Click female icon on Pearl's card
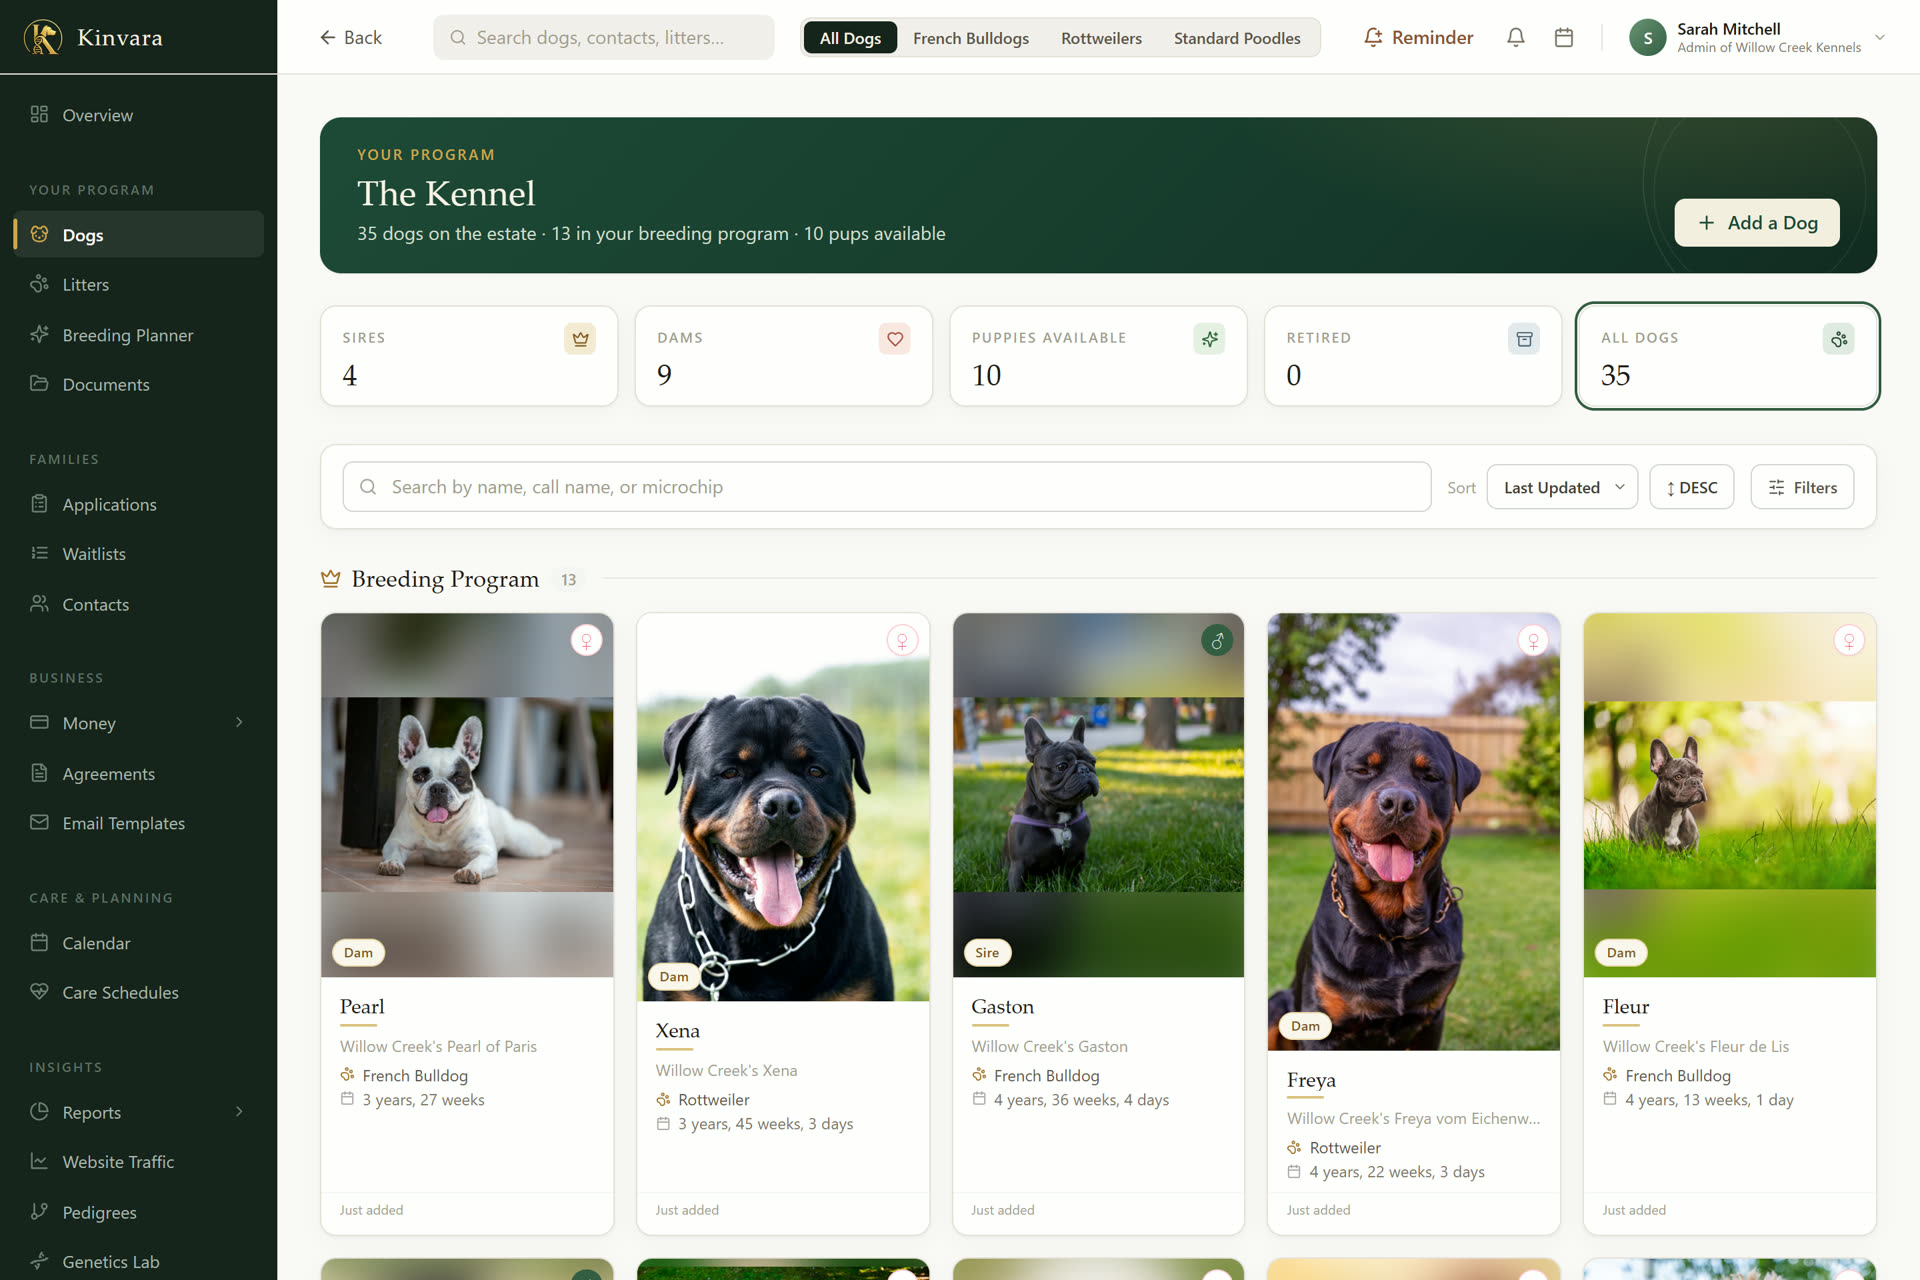 pyautogui.click(x=587, y=640)
